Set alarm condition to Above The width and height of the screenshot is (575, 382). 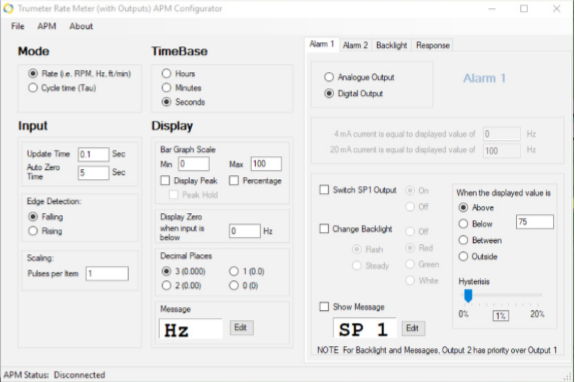(x=464, y=207)
